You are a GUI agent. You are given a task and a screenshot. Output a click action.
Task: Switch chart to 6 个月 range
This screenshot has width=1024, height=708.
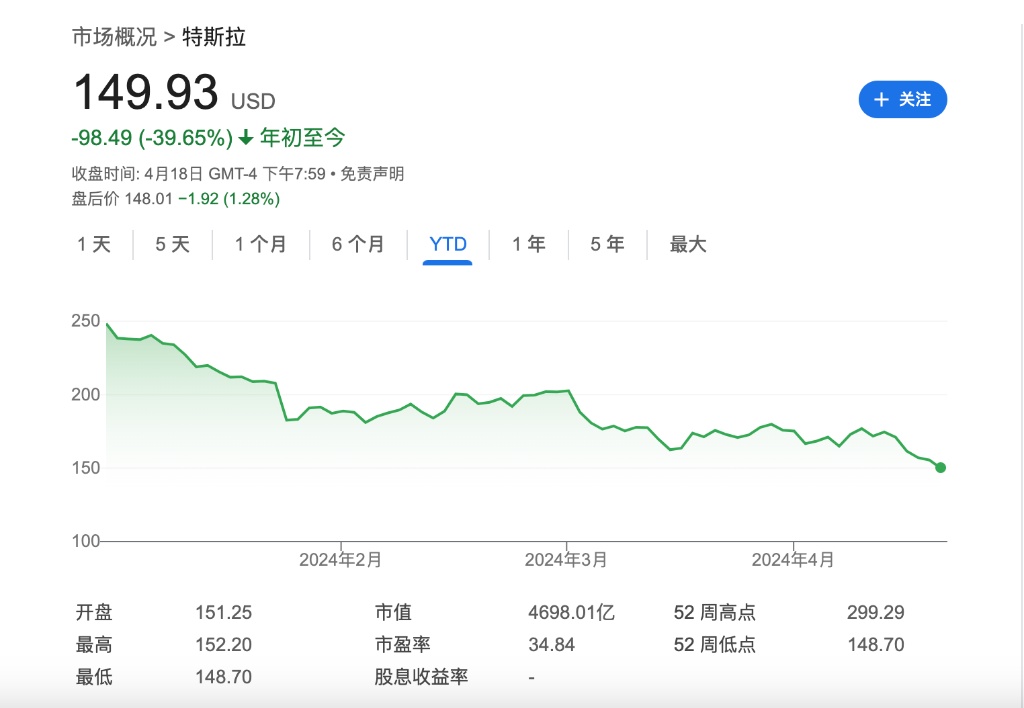pos(358,245)
